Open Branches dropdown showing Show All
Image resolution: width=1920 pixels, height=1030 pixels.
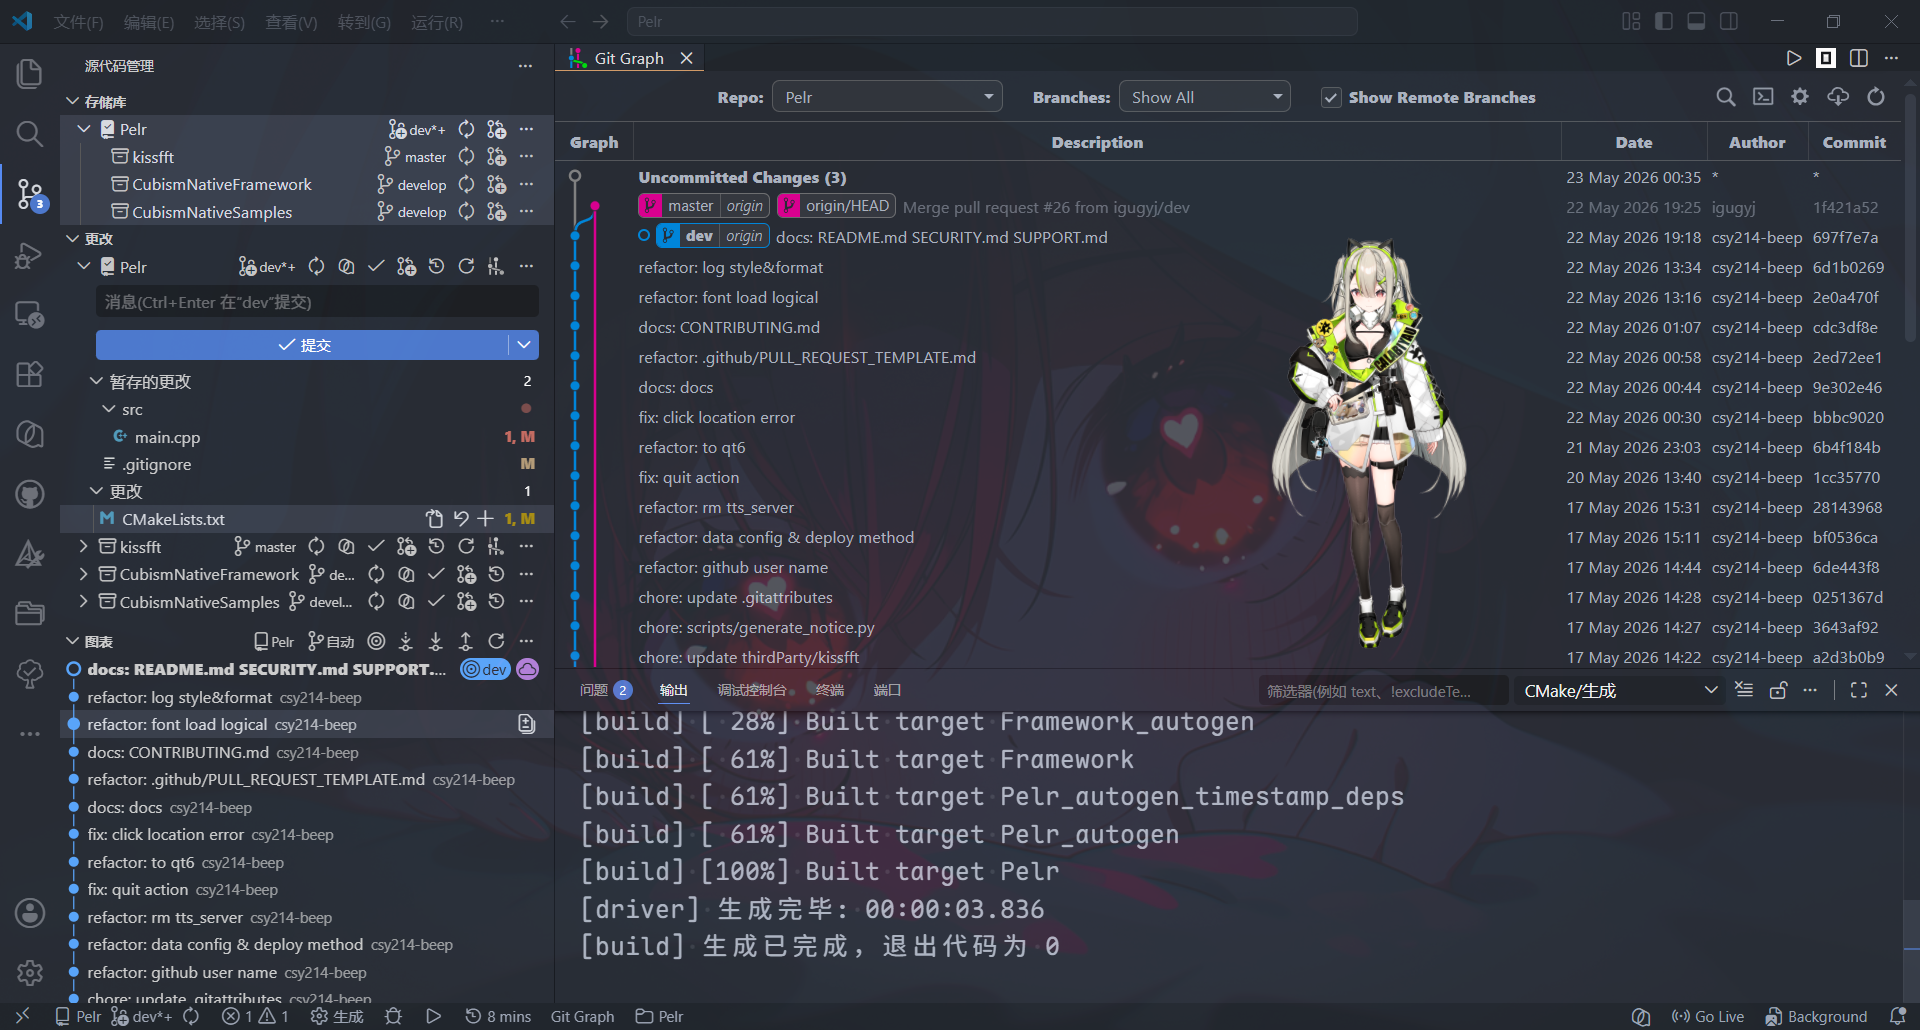click(x=1205, y=97)
